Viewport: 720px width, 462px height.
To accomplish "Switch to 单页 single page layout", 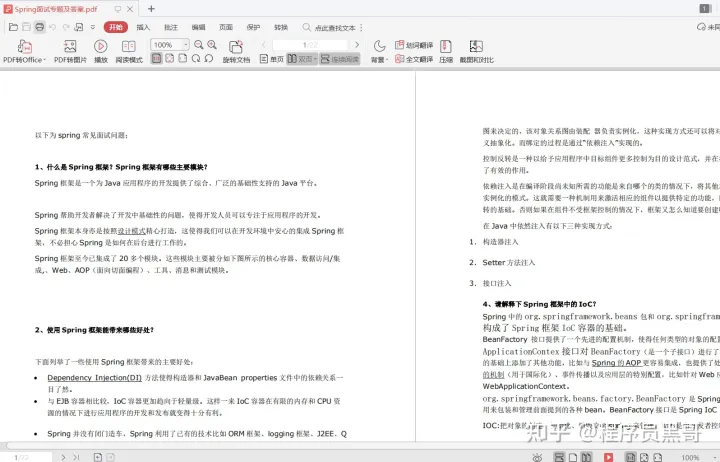I will click(272, 59).
